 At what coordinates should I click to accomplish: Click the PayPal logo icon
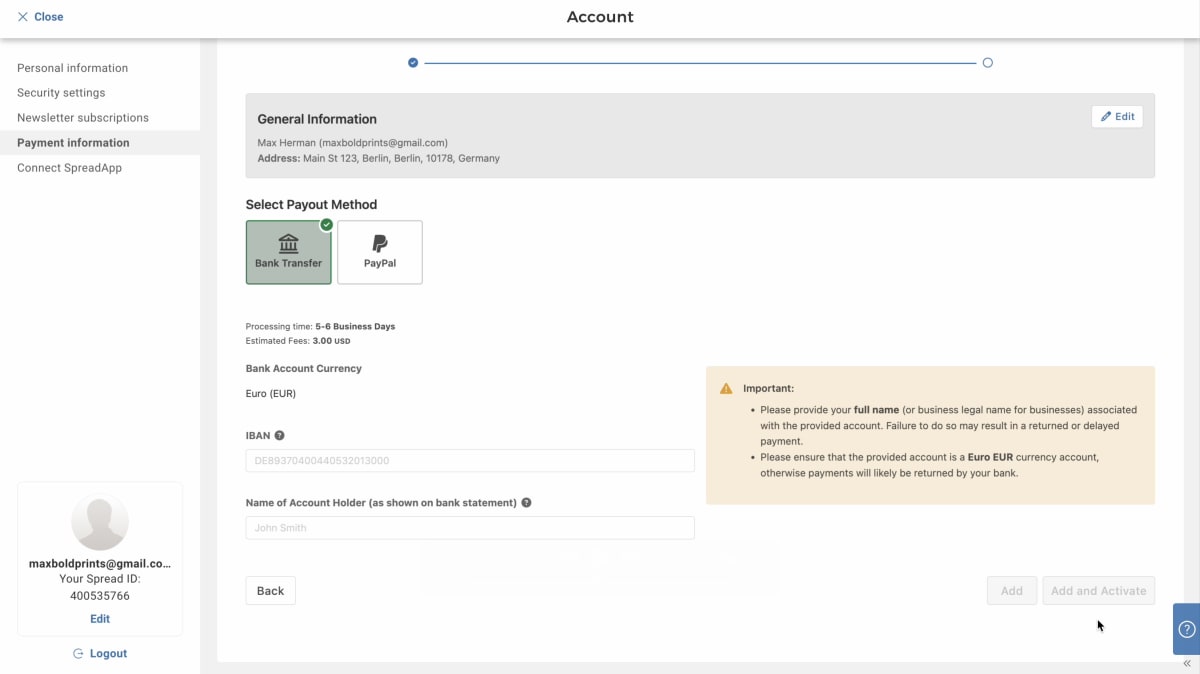coord(380,243)
